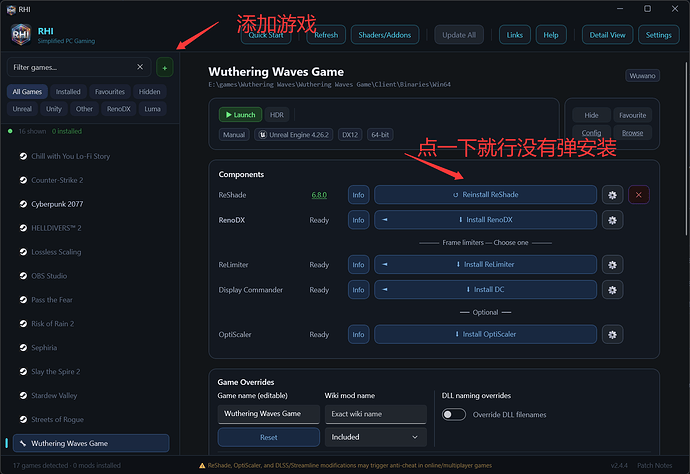Open OptiScaler component settings gear

[x=612, y=335]
